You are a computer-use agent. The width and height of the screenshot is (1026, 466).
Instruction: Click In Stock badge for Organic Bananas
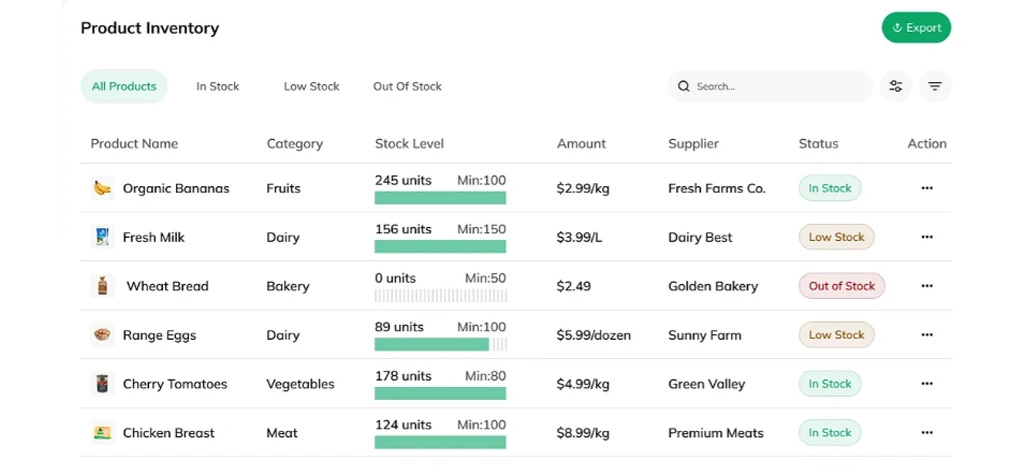click(830, 188)
